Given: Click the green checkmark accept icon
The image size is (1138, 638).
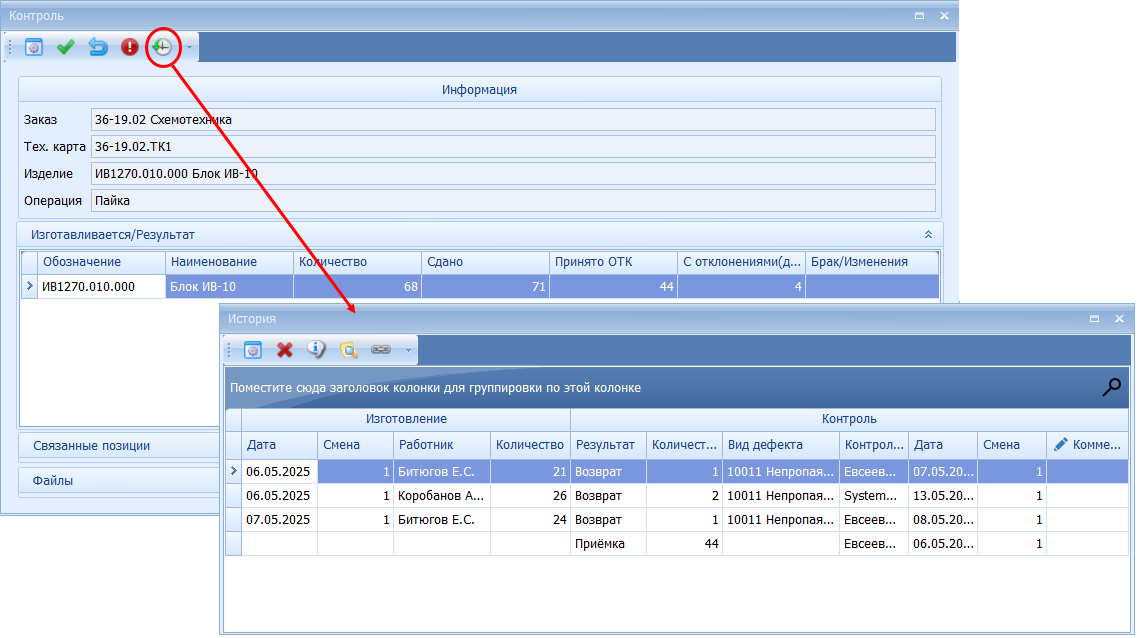Looking at the screenshot, I should [66, 47].
